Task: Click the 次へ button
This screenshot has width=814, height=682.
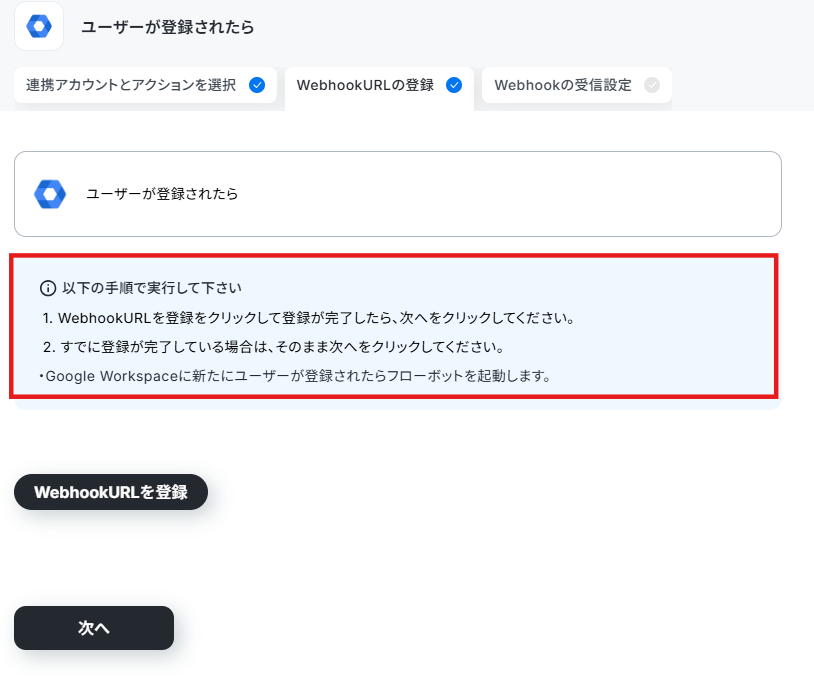Action: point(94,628)
